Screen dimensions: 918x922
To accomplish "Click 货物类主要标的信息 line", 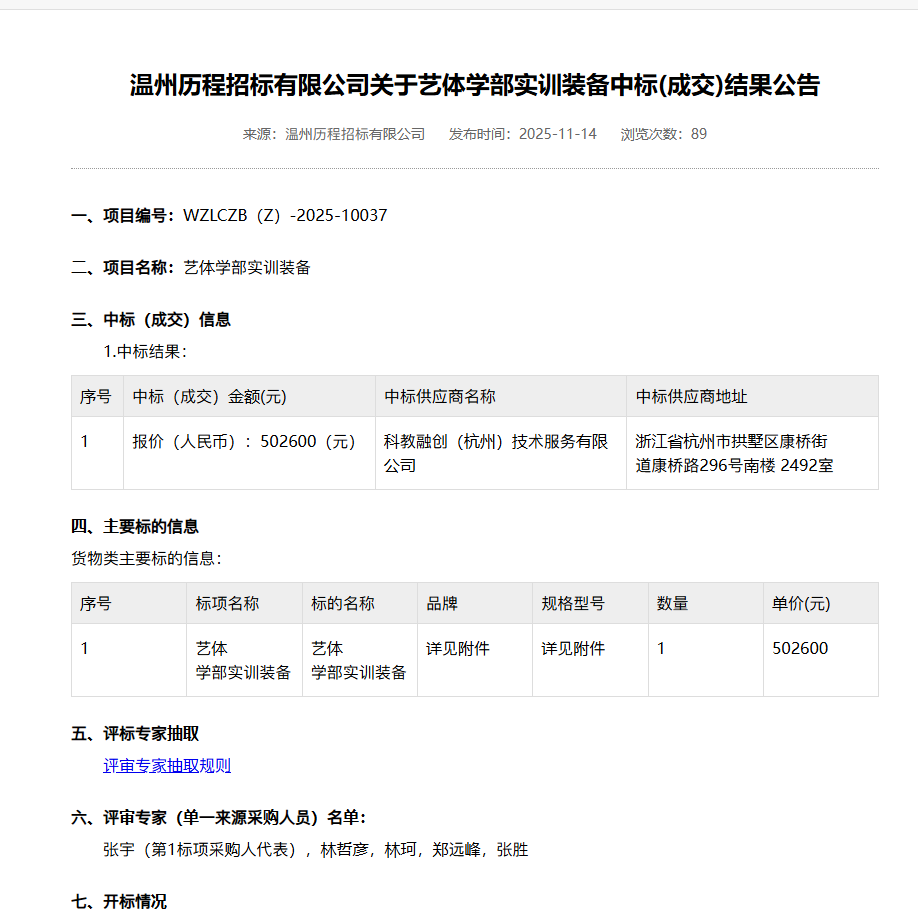I will point(146,559).
